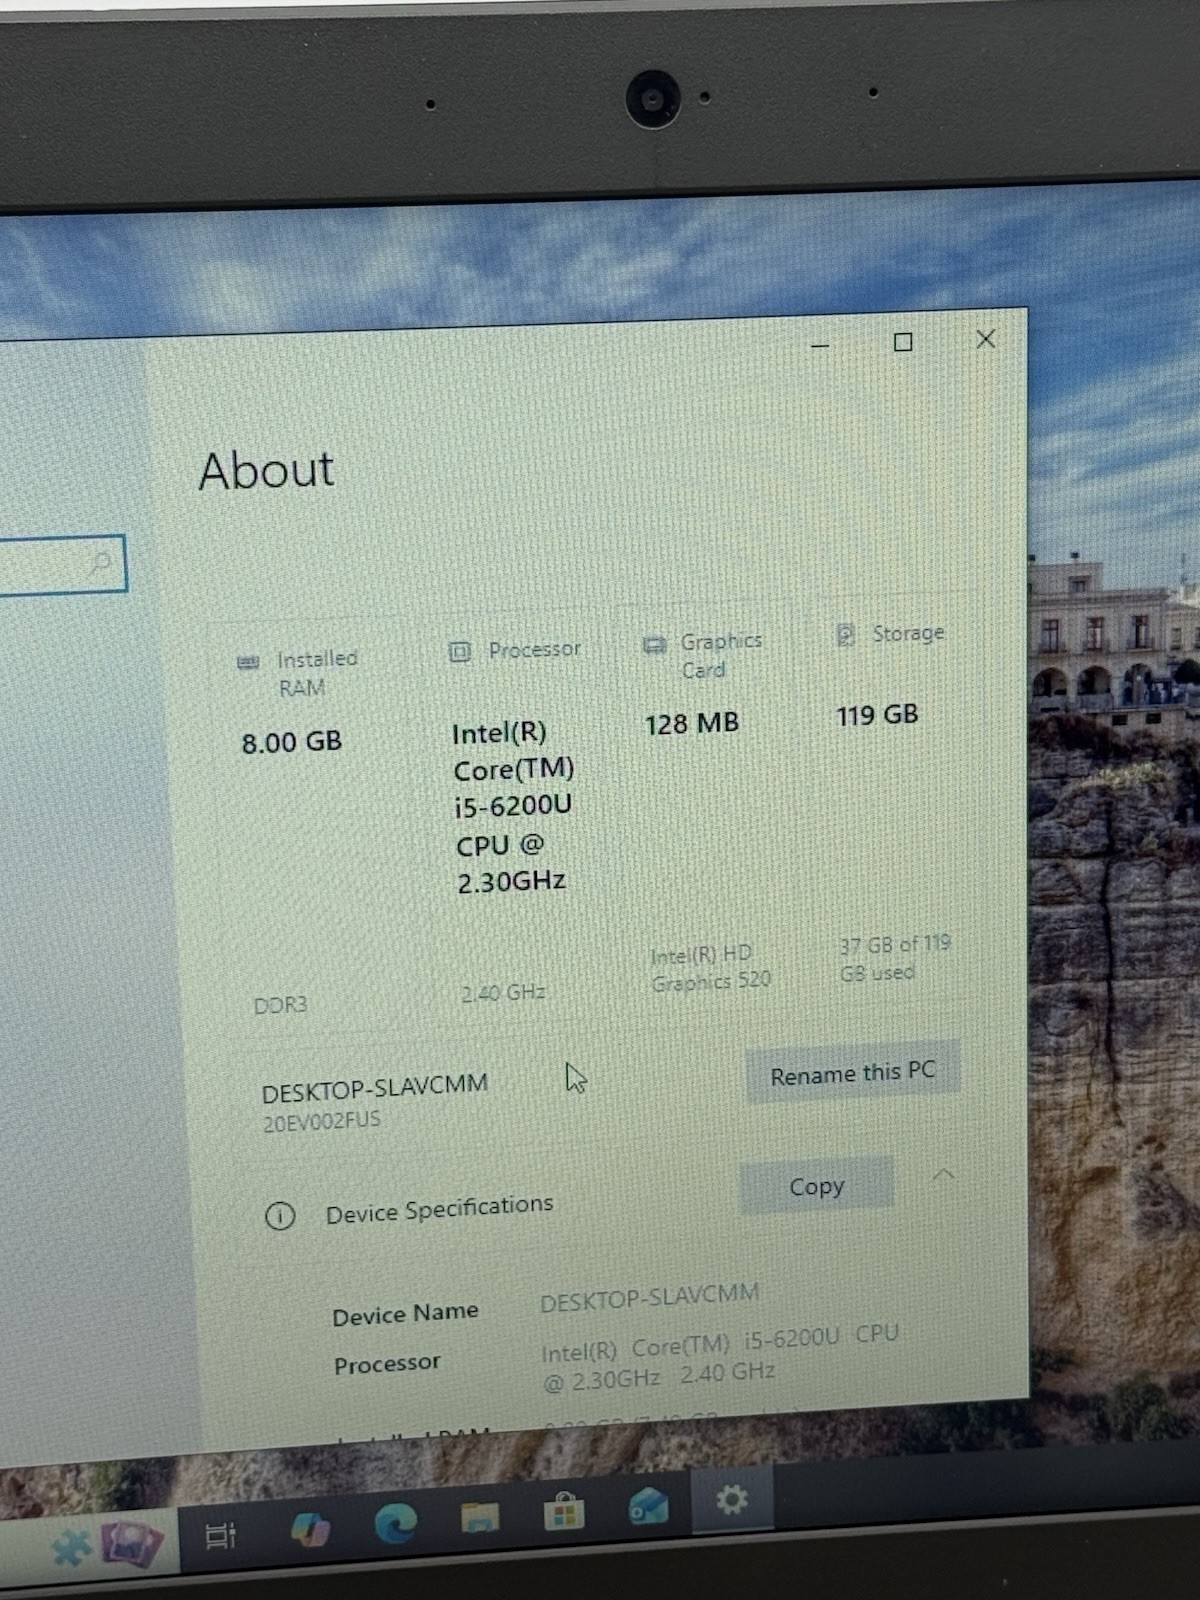Screen dimensions: 1200x1600
Task: Minimize the Settings window
Action: coord(820,346)
